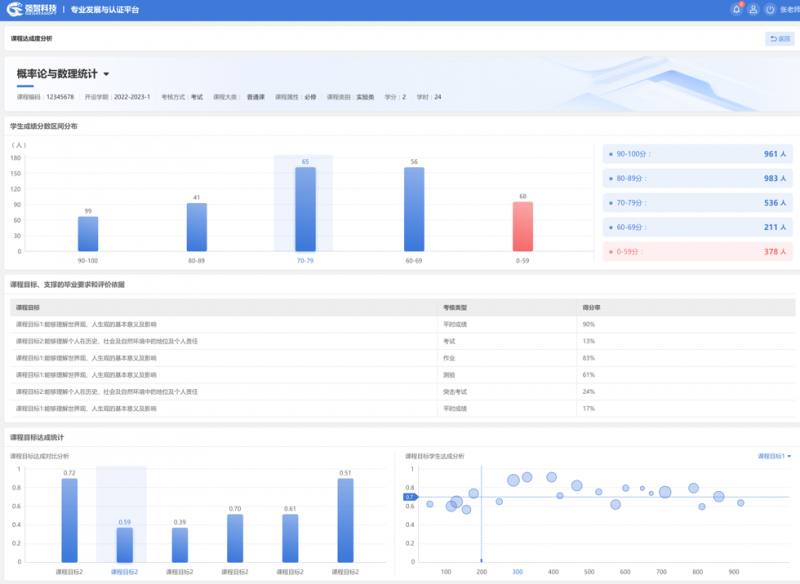Click the 课程目标学生达成分析 chart title
800x584 pixels.
click(x=435, y=456)
